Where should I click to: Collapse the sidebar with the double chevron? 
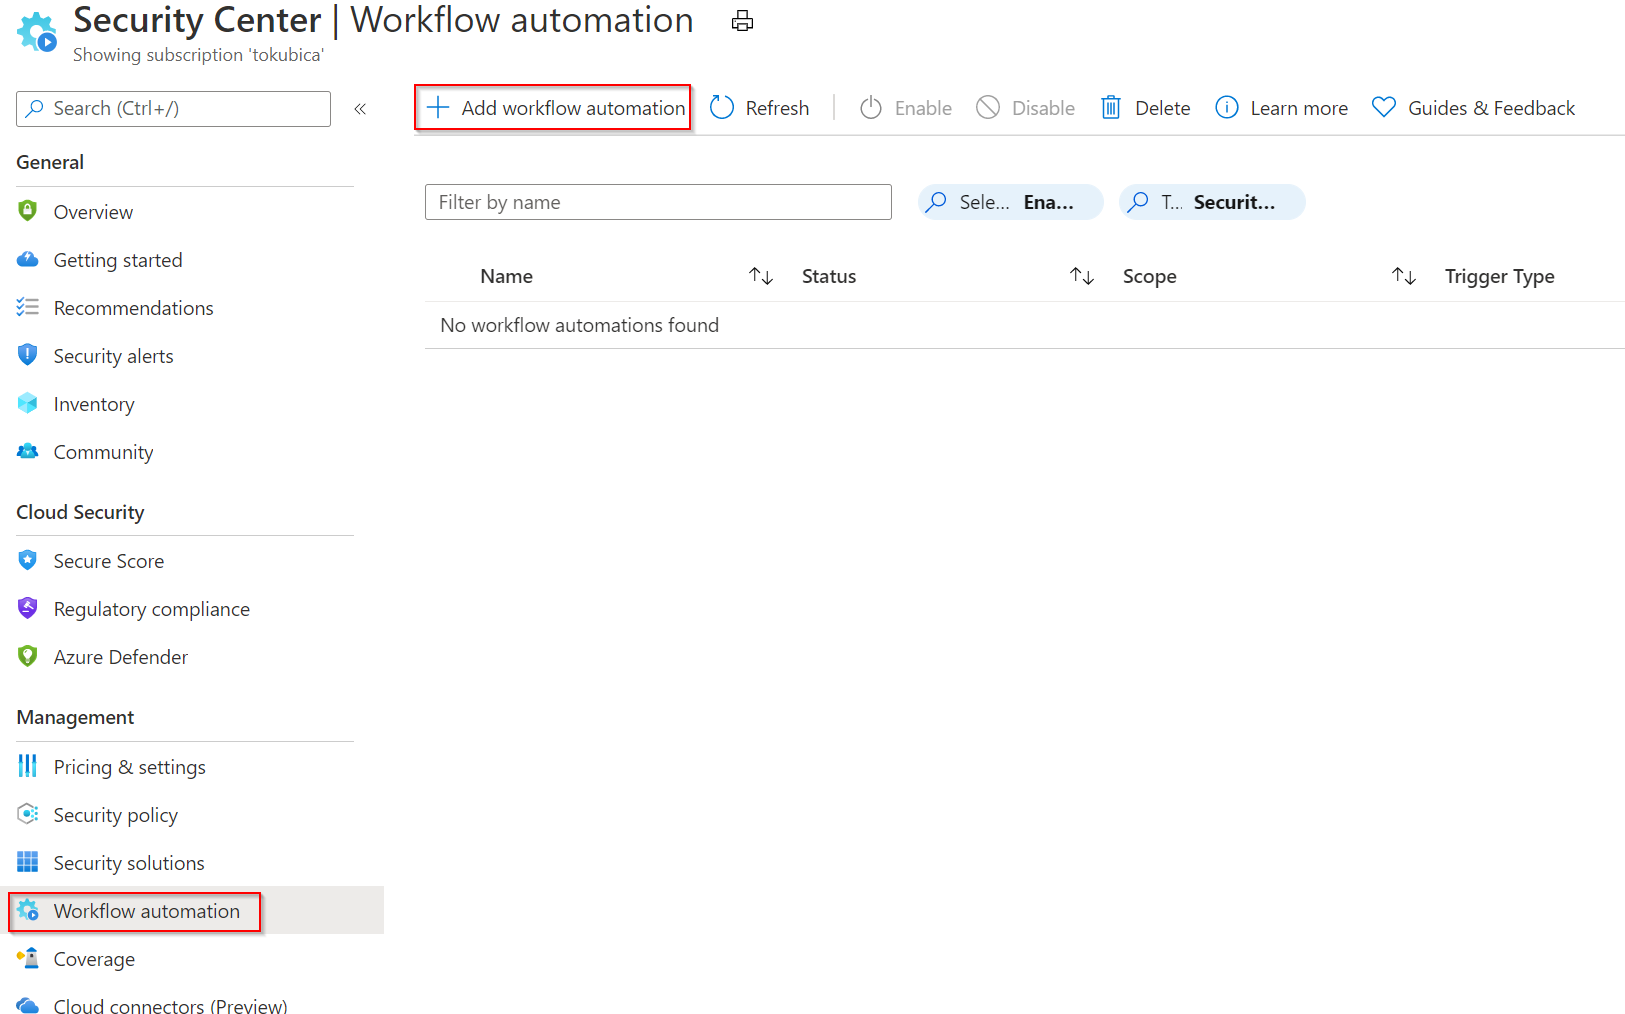360,109
